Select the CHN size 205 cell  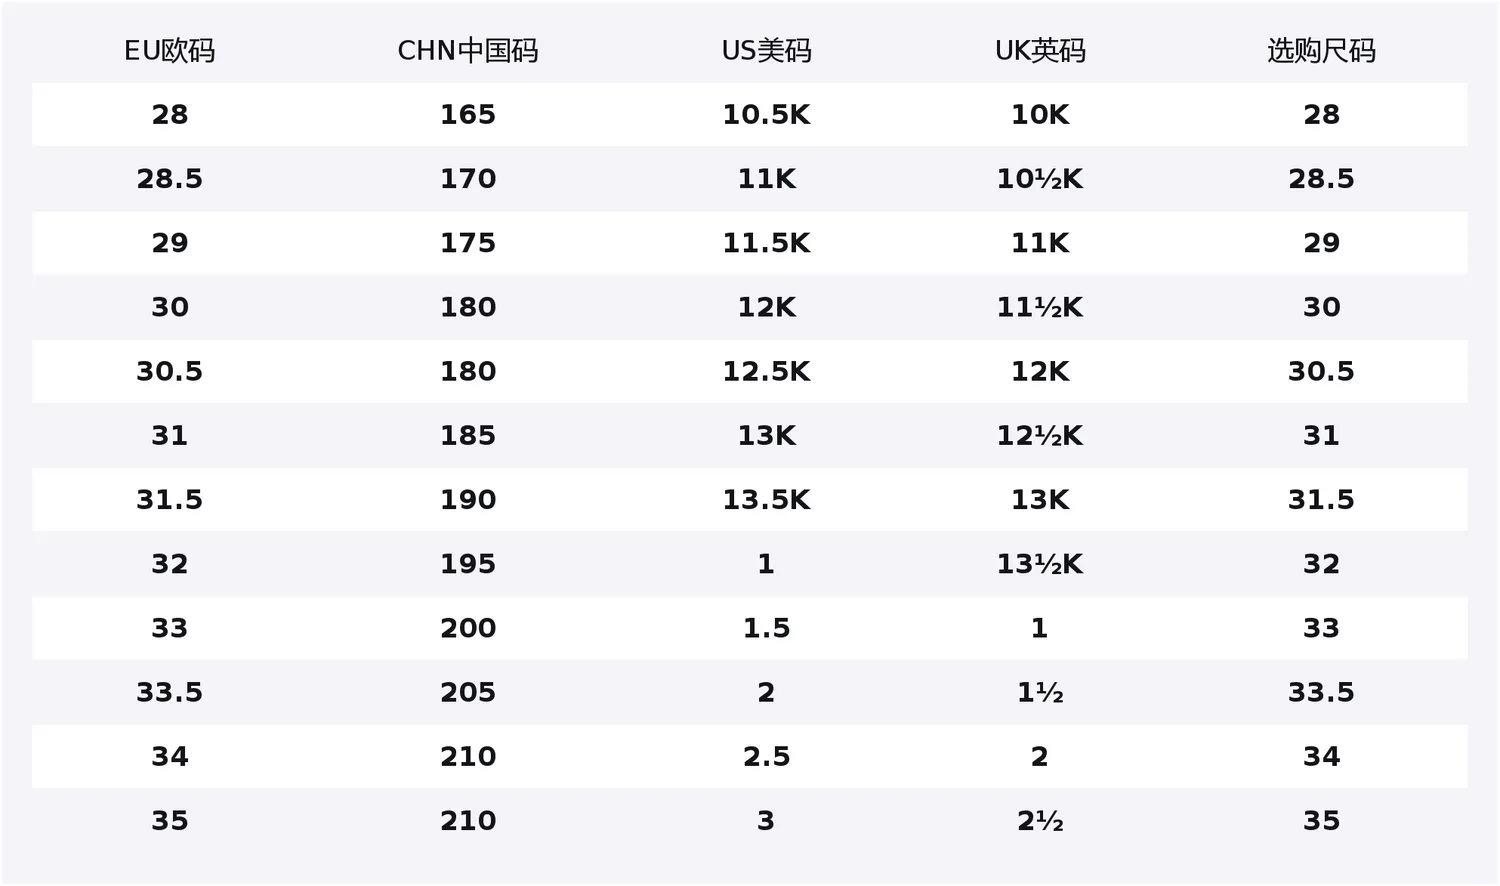[468, 692]
